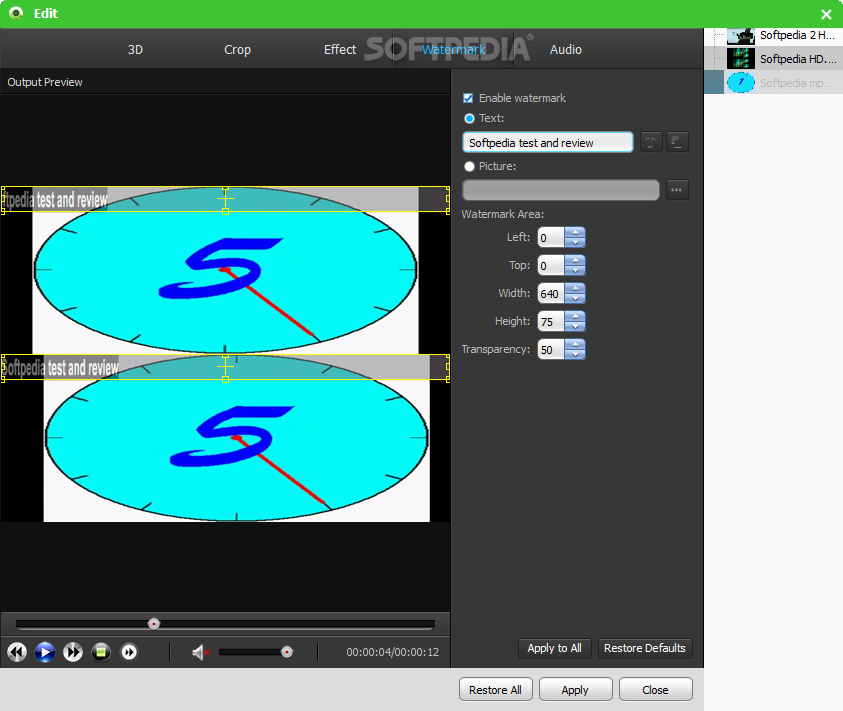
Task: Increase Transparency with the up arrow
Action: point(575,344)
